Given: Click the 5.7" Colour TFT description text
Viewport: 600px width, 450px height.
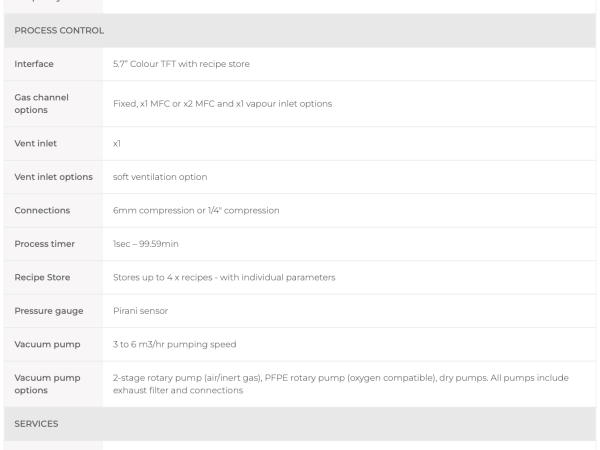Looking at the screenshot, I should 181,64.
